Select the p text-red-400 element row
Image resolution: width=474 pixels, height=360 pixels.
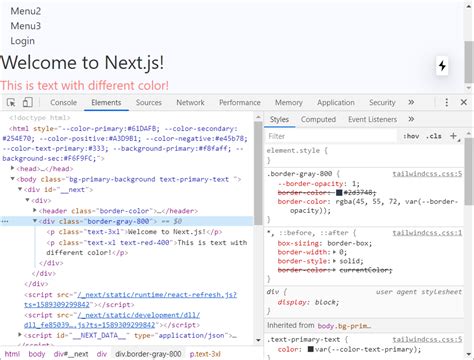(147, 247)
